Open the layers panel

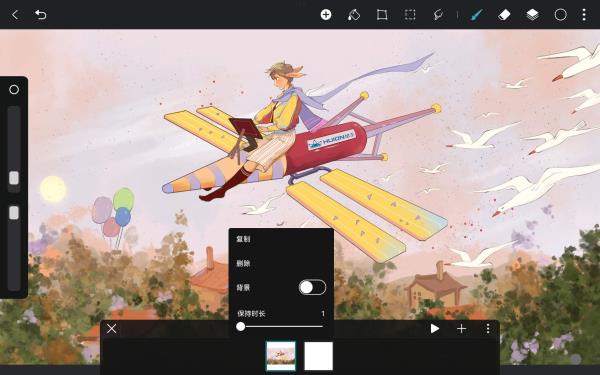click(x=532, y=15)
